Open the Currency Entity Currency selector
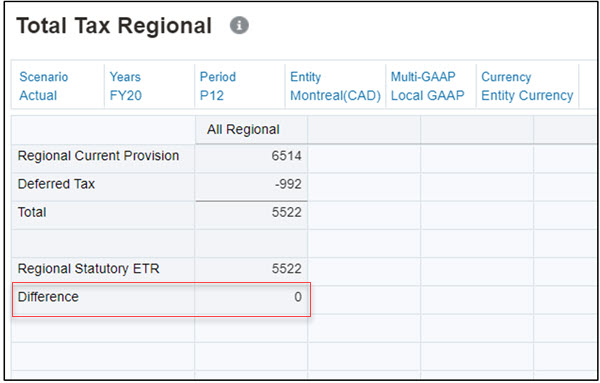 (x=527, y=86)
